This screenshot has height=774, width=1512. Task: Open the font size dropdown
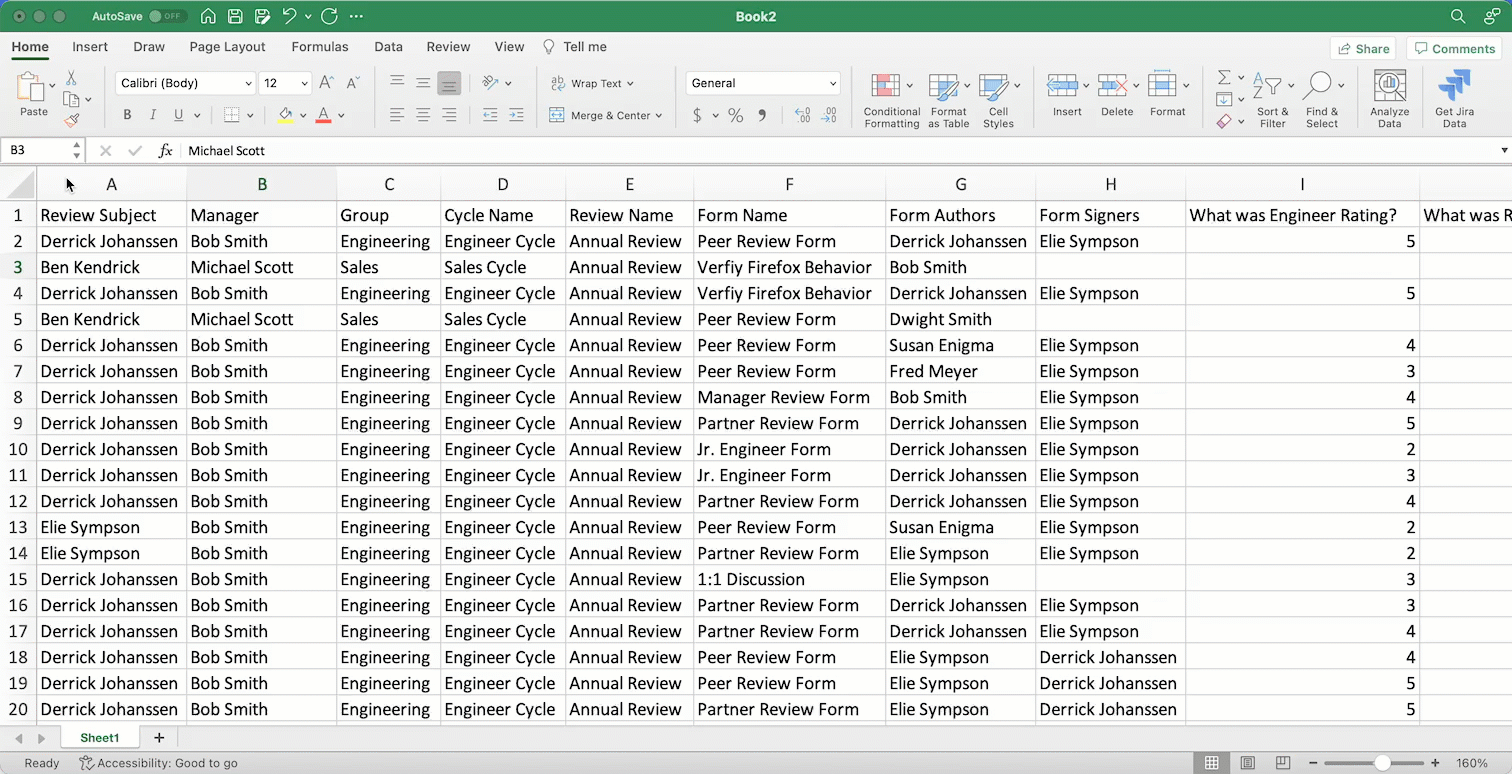pyautogui.click(x=304, y=84)
